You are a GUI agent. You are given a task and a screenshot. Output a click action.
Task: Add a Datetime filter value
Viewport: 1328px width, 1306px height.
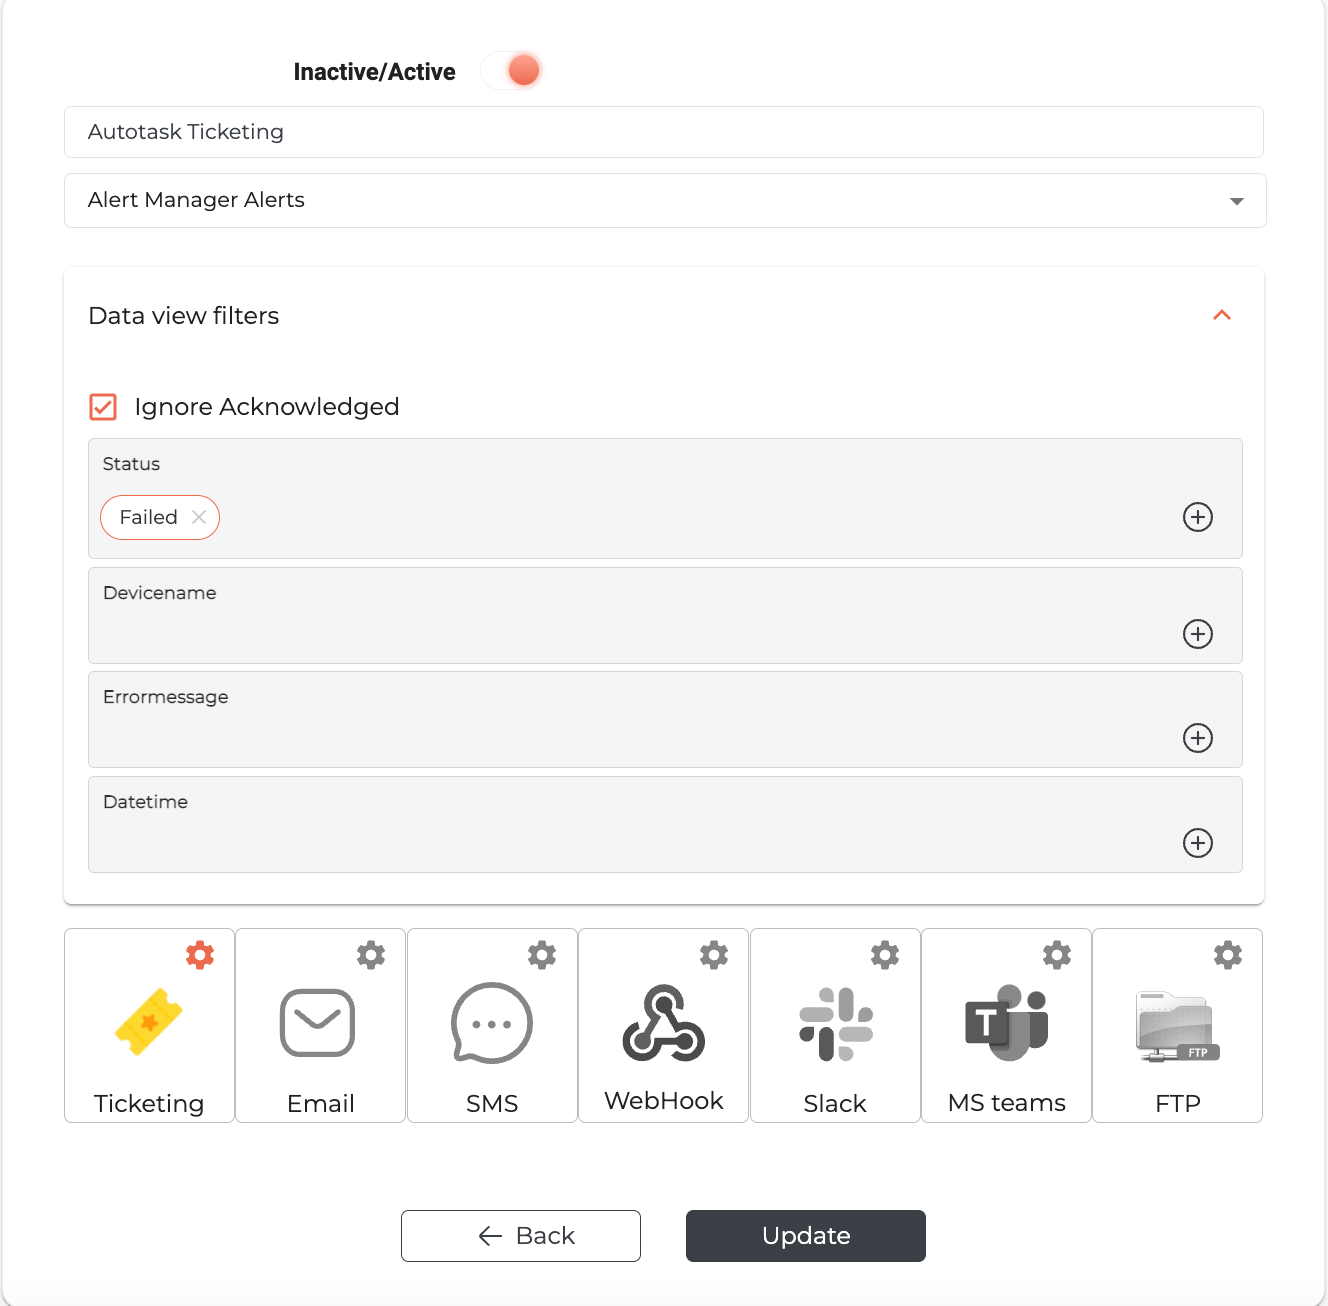(x=1198, y=843)
